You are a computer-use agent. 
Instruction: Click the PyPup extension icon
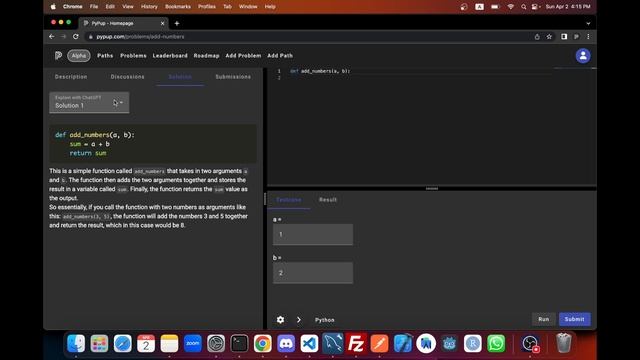point(576,36)
